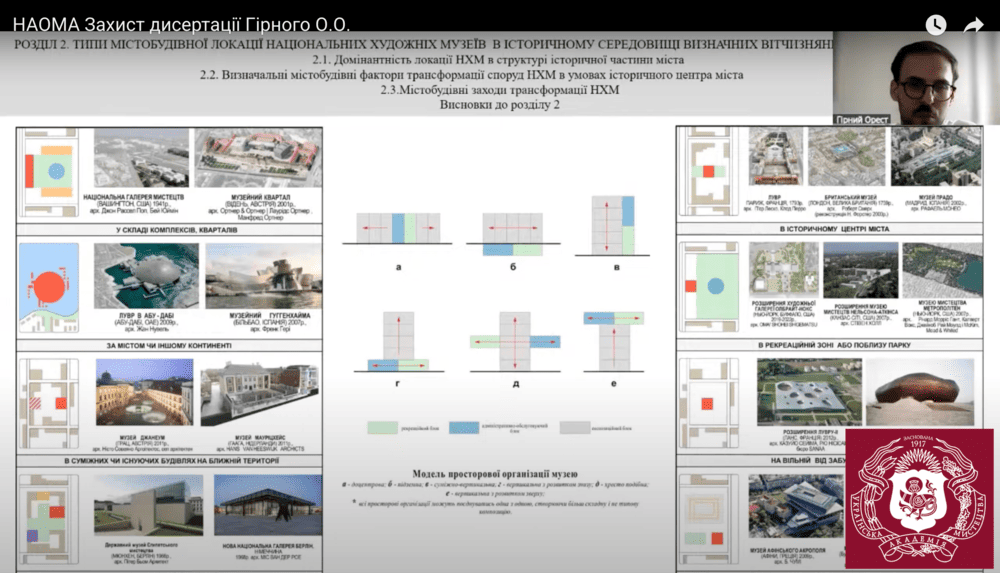The height and width of the screenshot is (573, 1000).
Task: Click the cross-shaped diagram labeled д
Action: coord(515,341)
